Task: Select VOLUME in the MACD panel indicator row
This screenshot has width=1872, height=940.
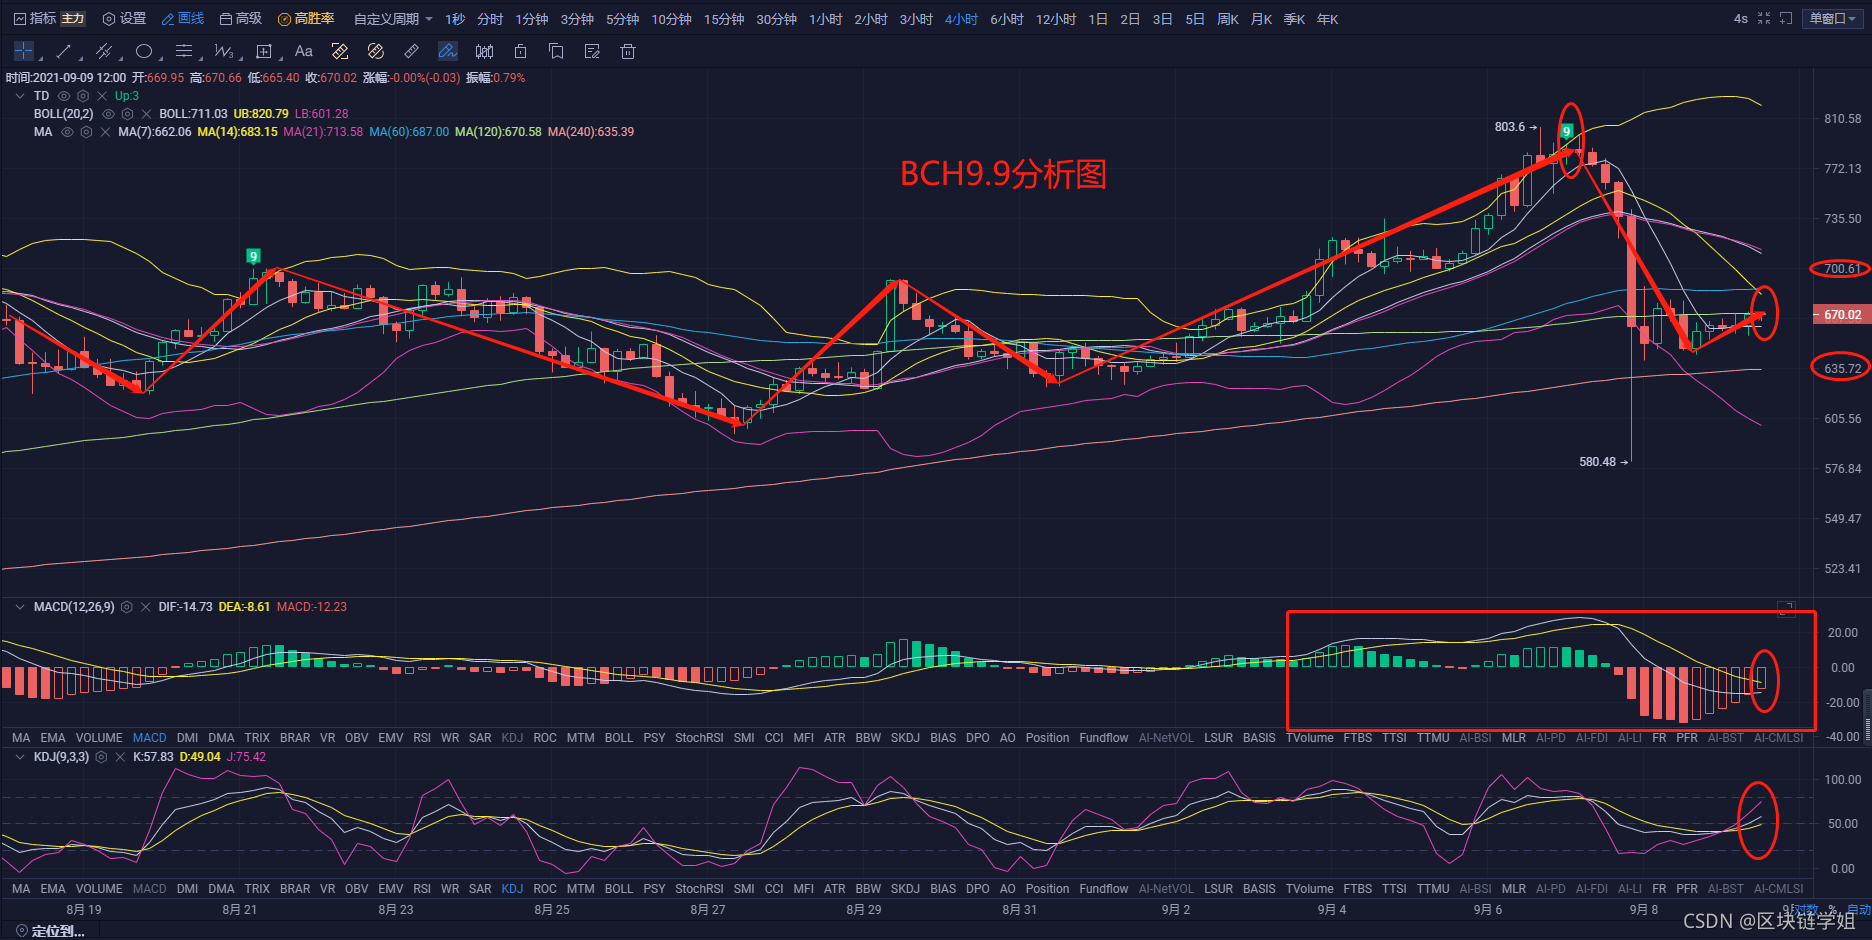Action: click(x=99, y=738)
